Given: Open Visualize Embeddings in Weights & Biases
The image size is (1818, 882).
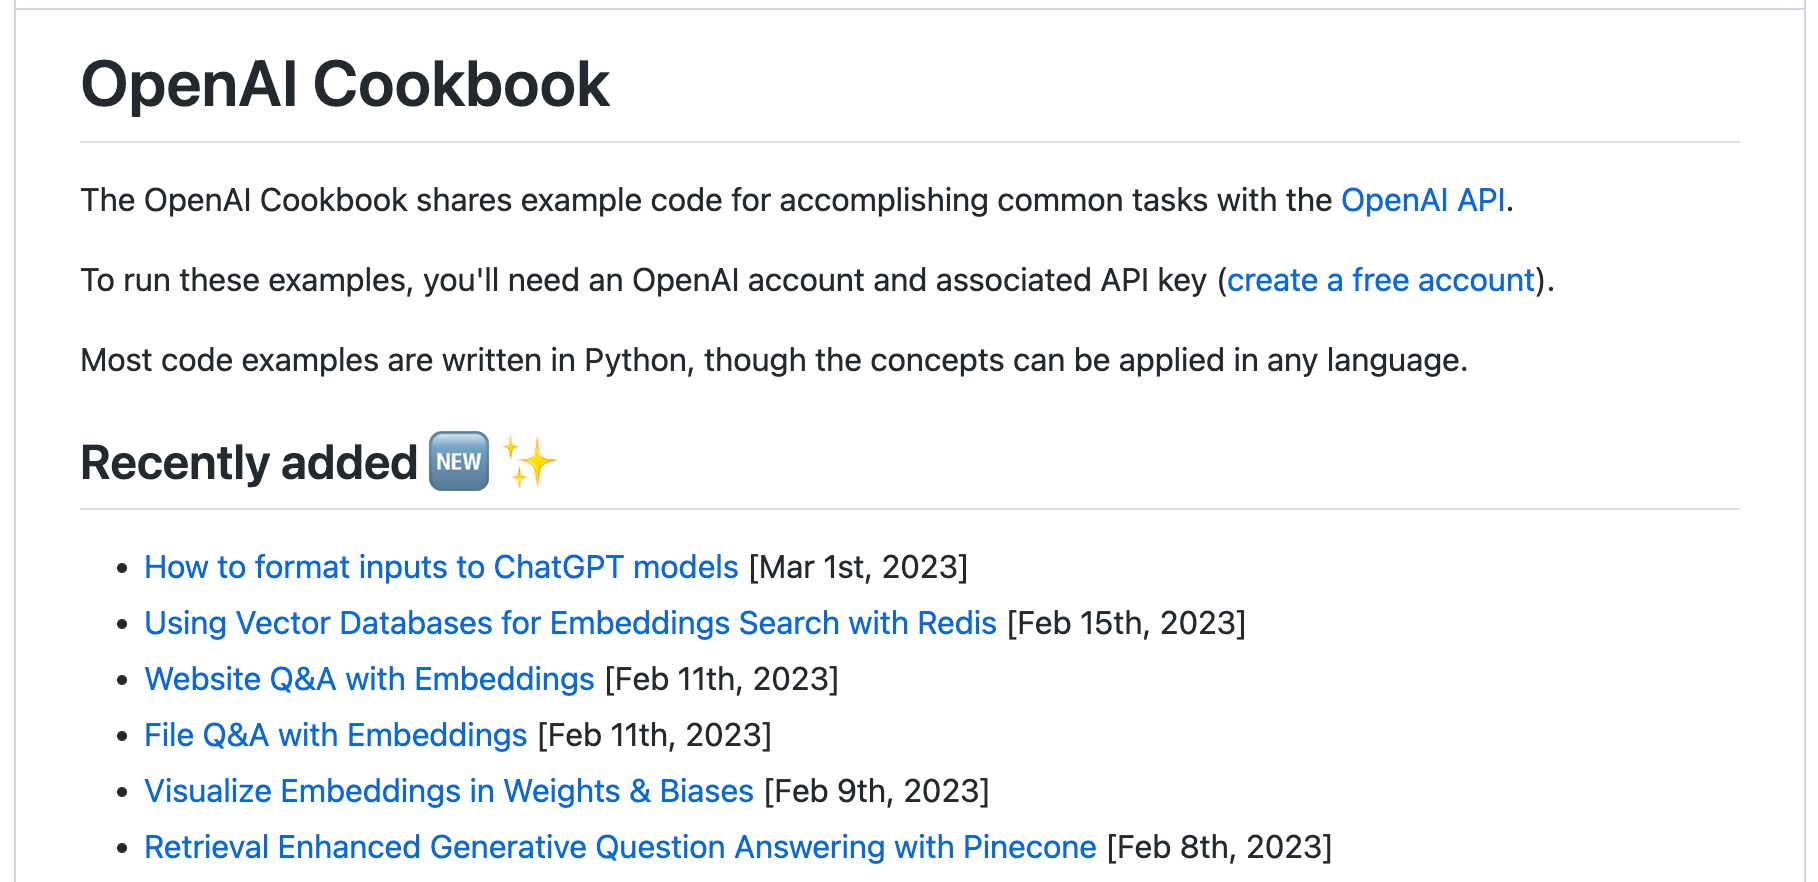Looking at the screenshot, I should [449, 791].
